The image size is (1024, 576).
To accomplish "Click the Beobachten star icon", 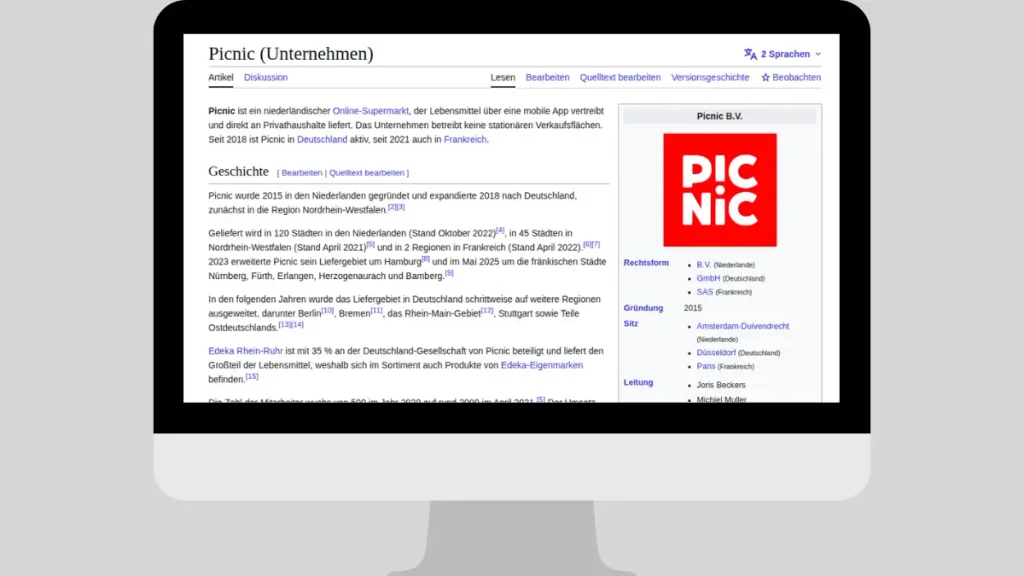I will pyautogui.click(x=765, y=77).
